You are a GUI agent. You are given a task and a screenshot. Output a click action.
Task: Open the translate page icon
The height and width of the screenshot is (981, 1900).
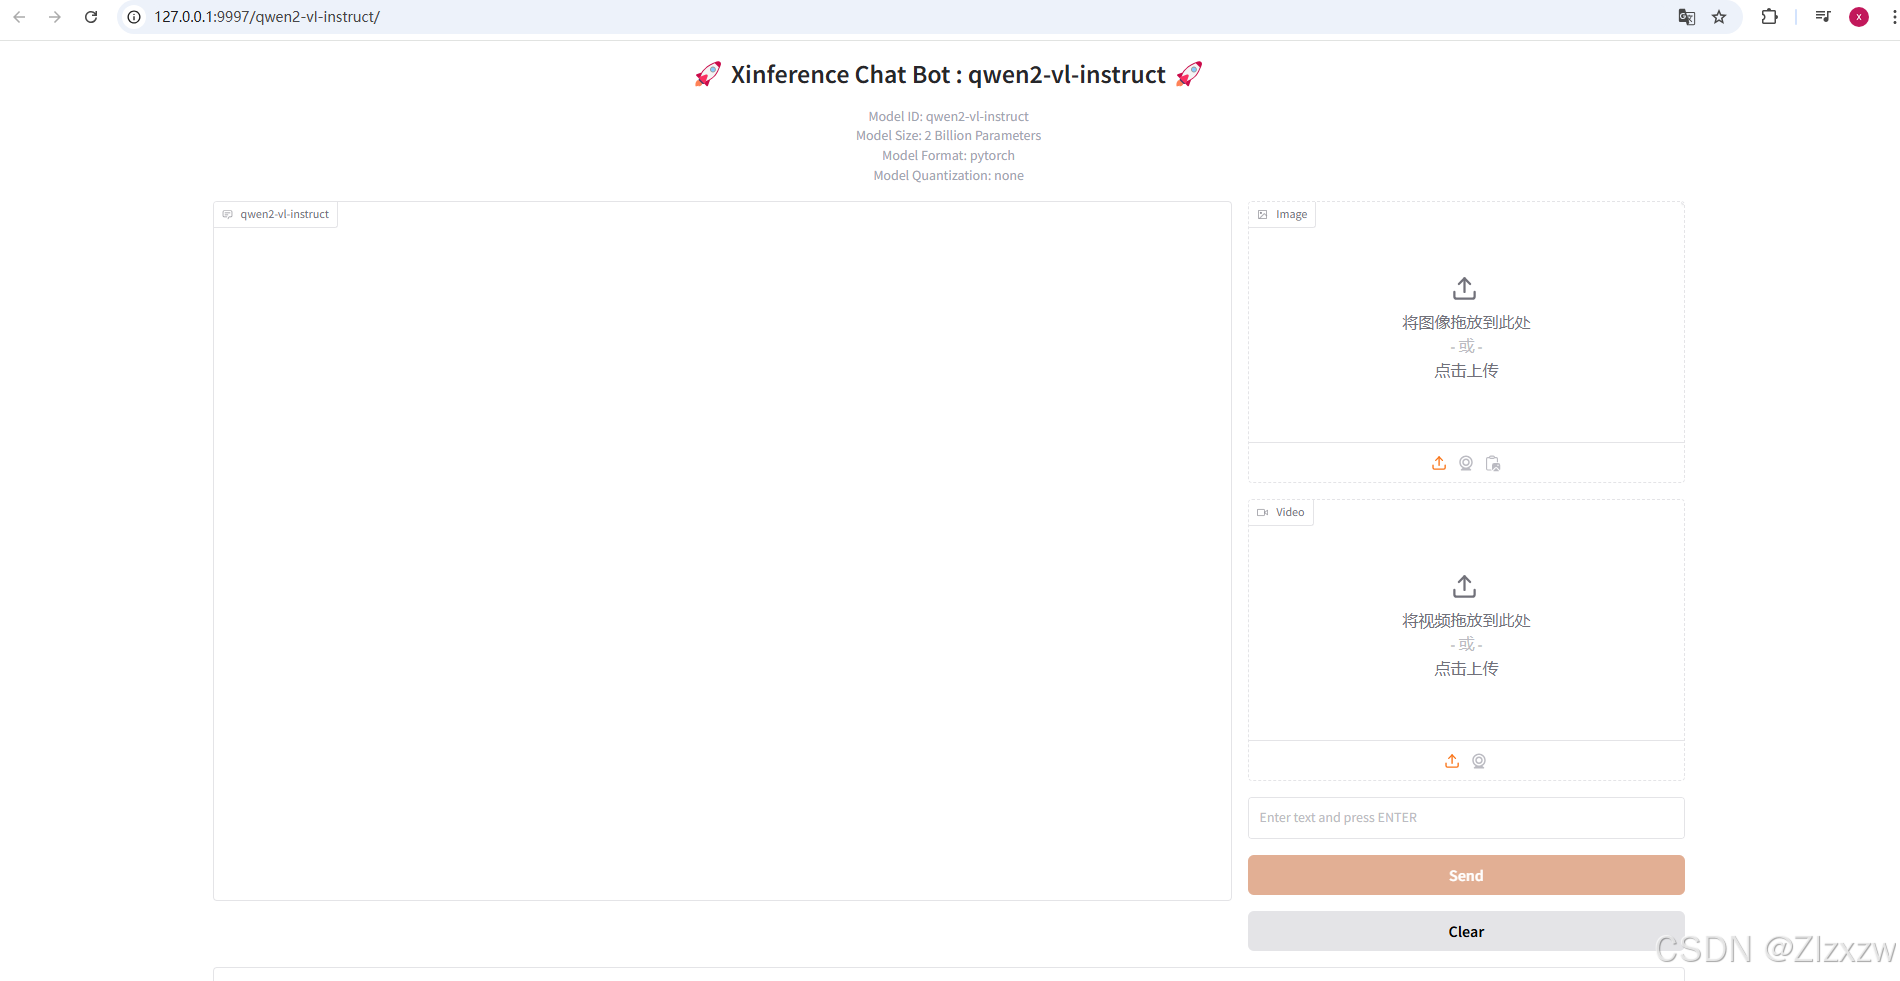(1686, 17)
